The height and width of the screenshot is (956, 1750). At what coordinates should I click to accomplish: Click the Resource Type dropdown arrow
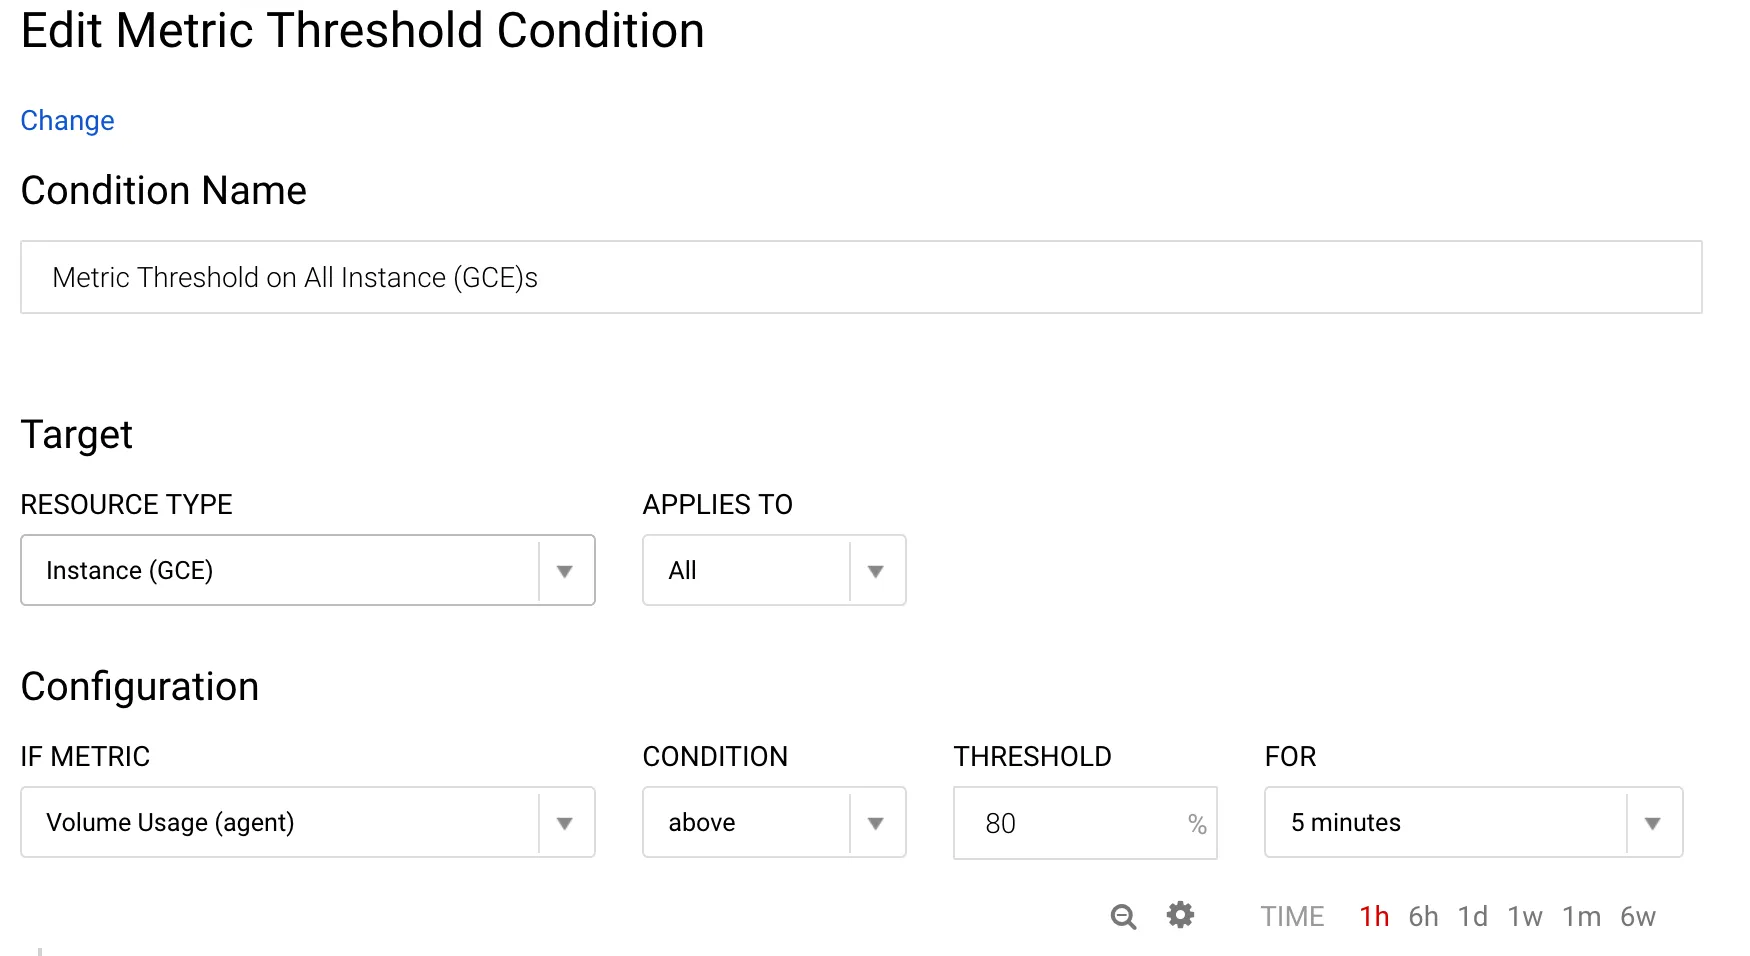pyautogui.click(x=565, y=571)
